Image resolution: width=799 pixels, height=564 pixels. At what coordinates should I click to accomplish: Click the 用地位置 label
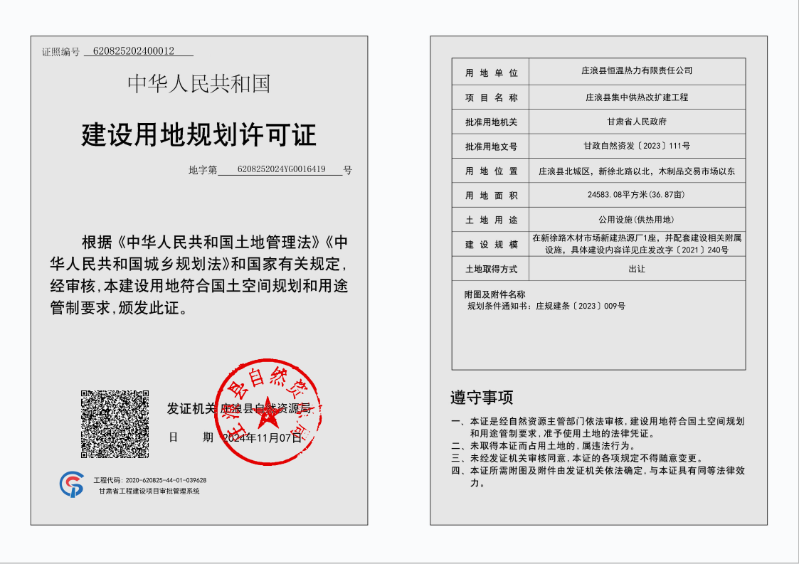(491, 171)
